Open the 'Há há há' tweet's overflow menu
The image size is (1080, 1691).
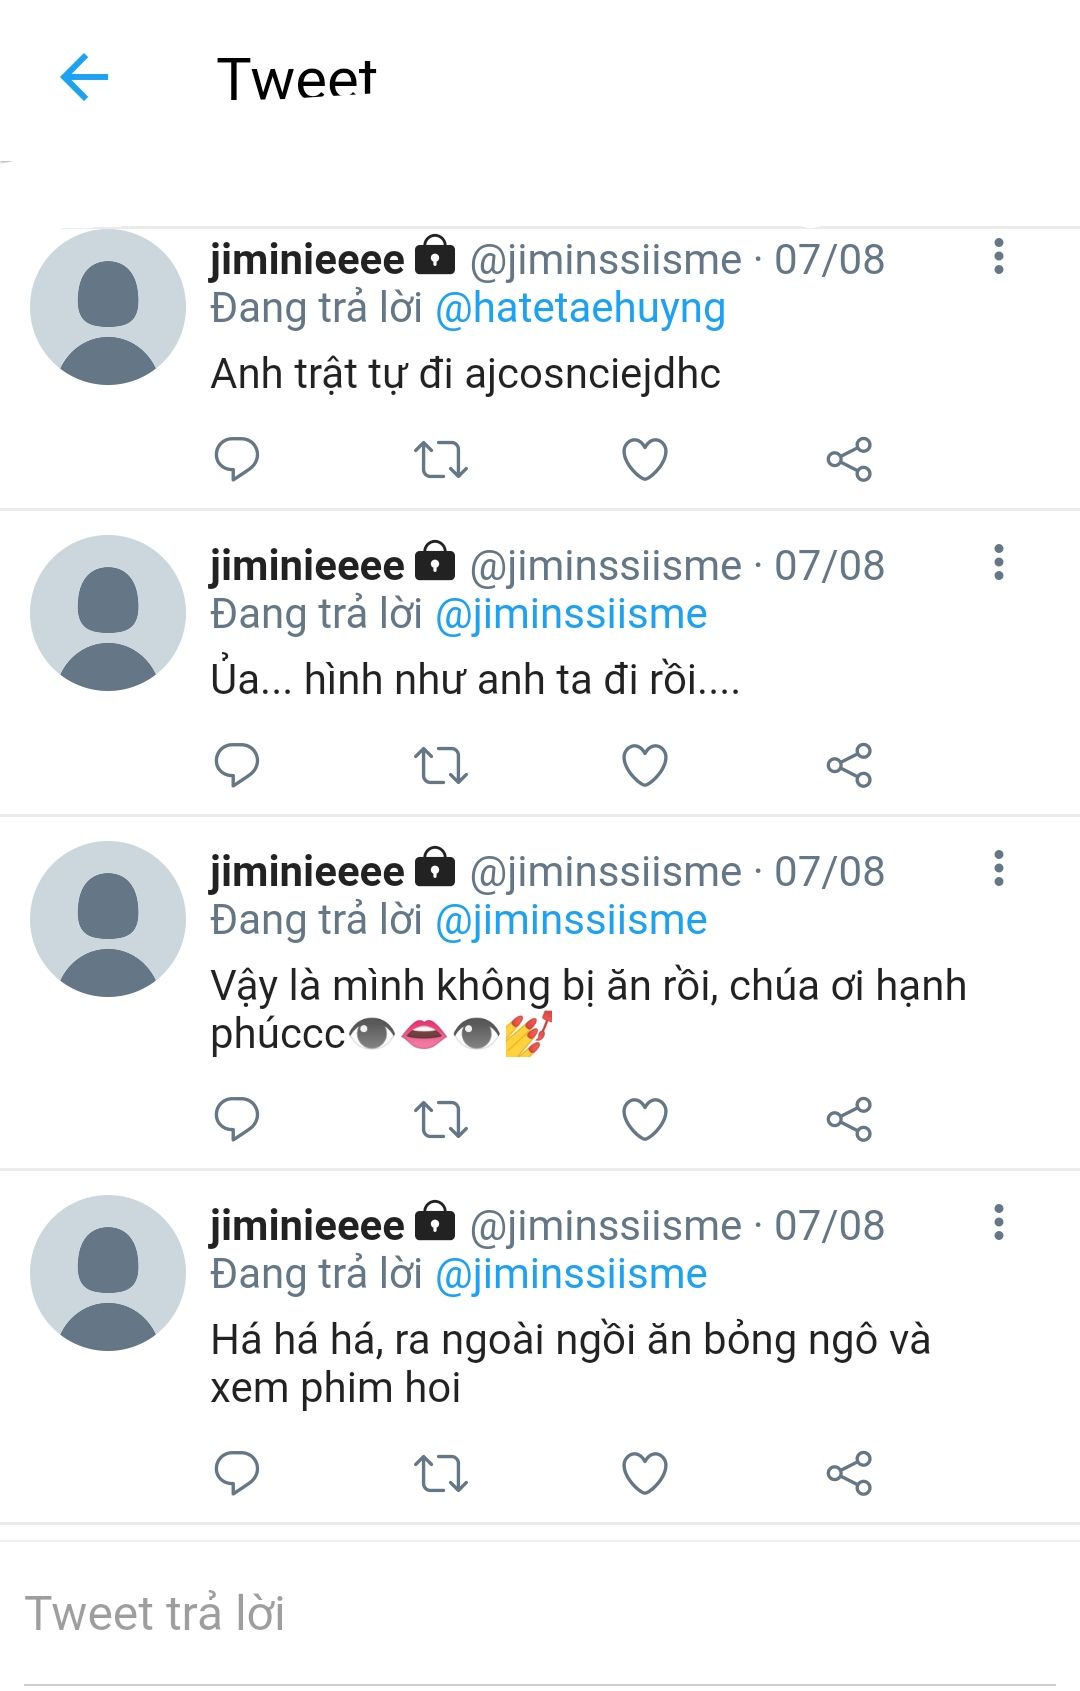[x=998, y=1223]
